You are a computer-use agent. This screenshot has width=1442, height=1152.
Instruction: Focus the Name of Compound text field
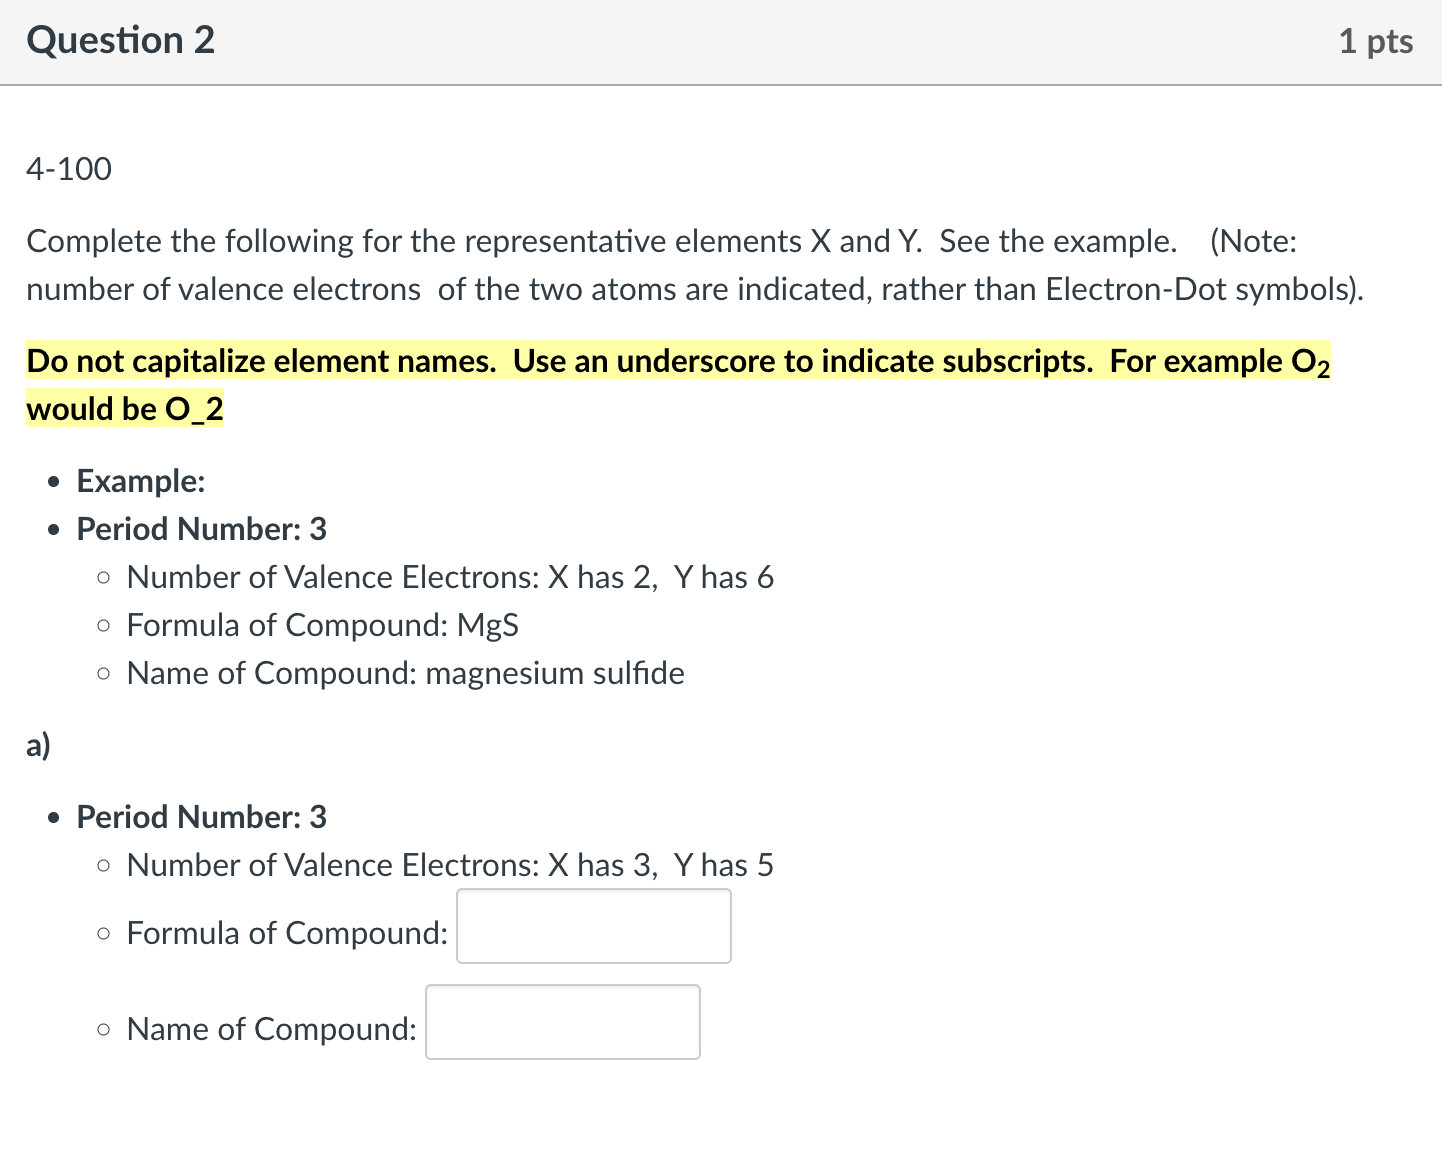563,1022
